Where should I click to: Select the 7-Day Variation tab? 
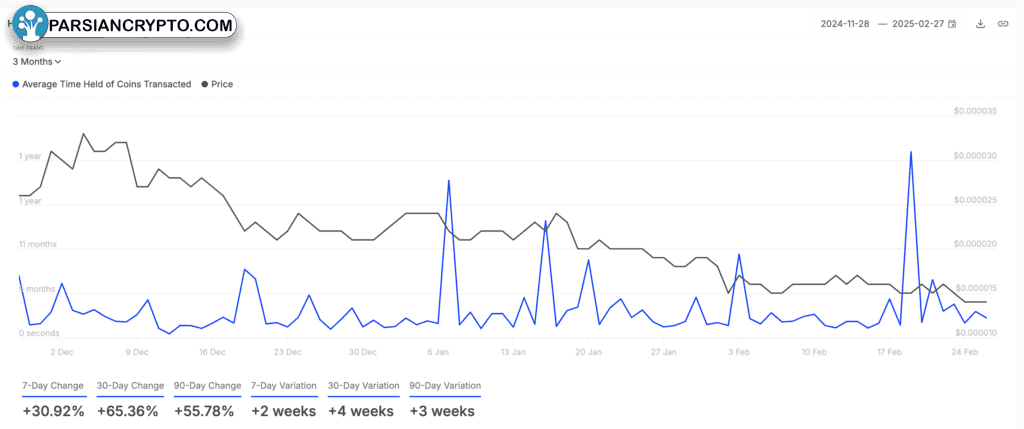284,386
